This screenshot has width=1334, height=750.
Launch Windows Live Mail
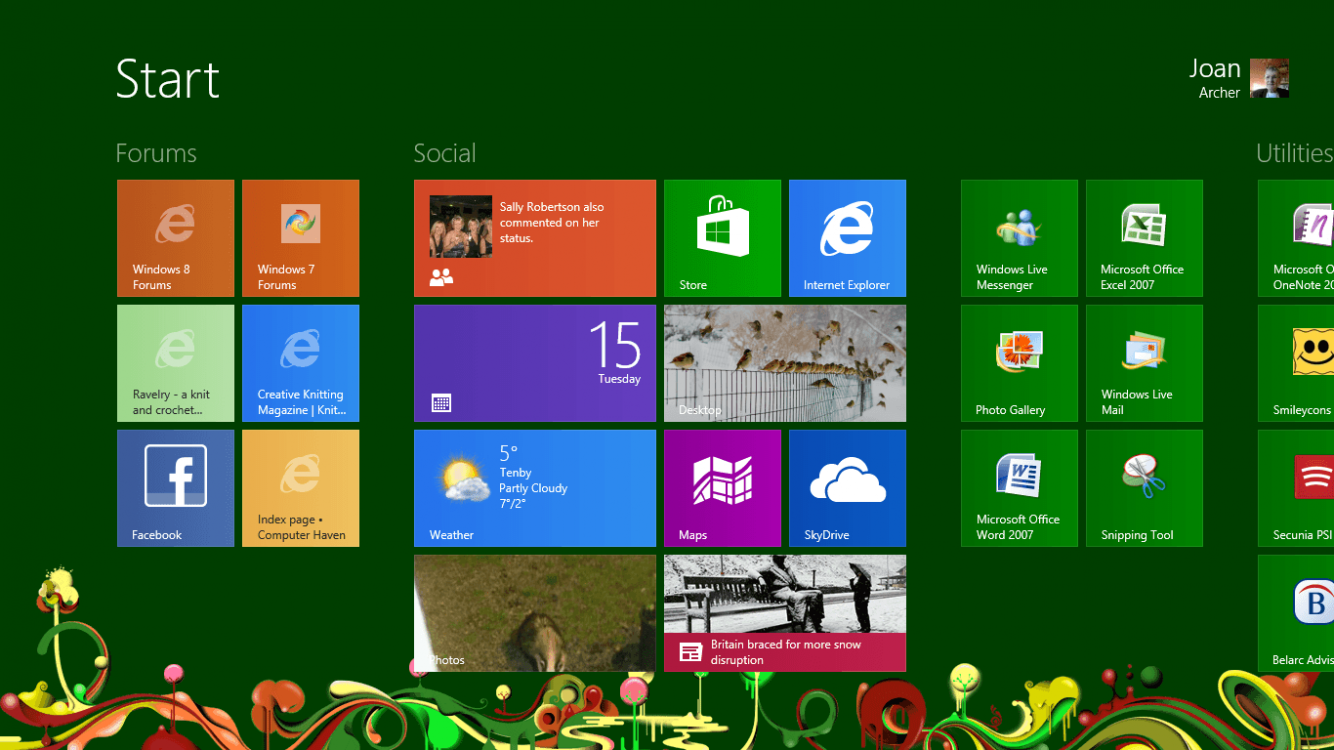coord(1144,363)
